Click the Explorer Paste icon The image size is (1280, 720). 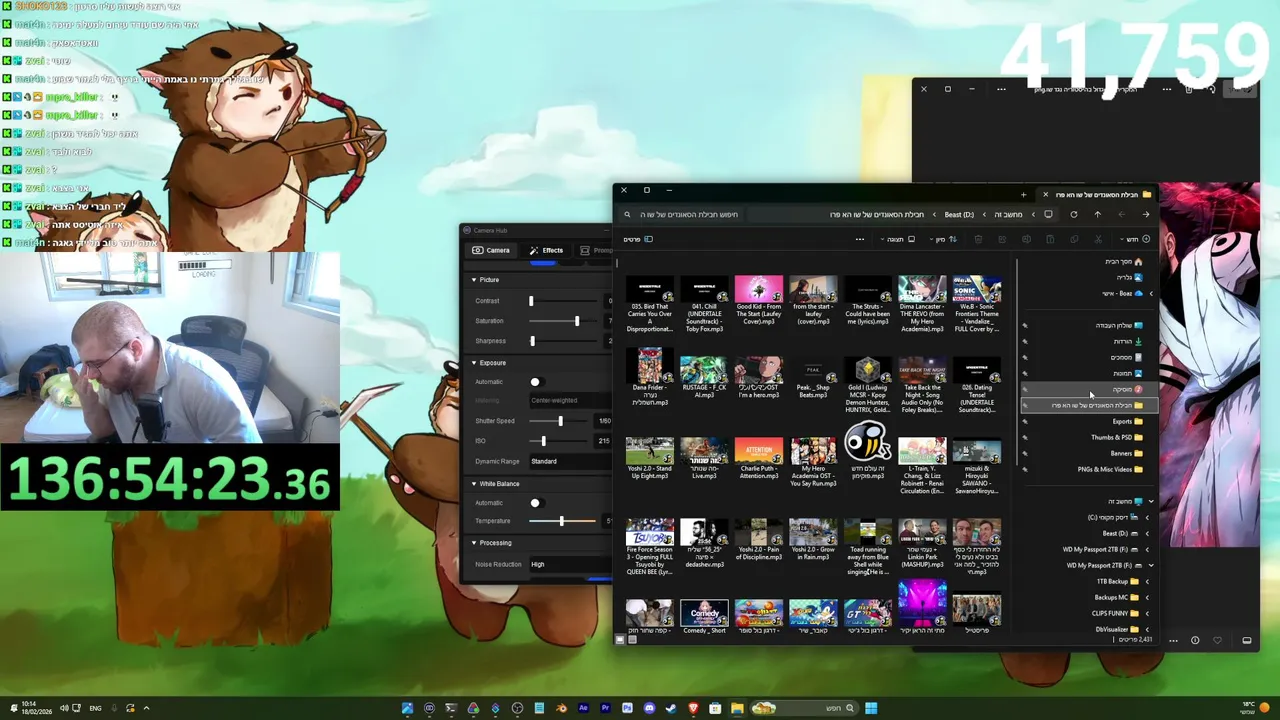pyautogui.click(x=1050, y=239)
